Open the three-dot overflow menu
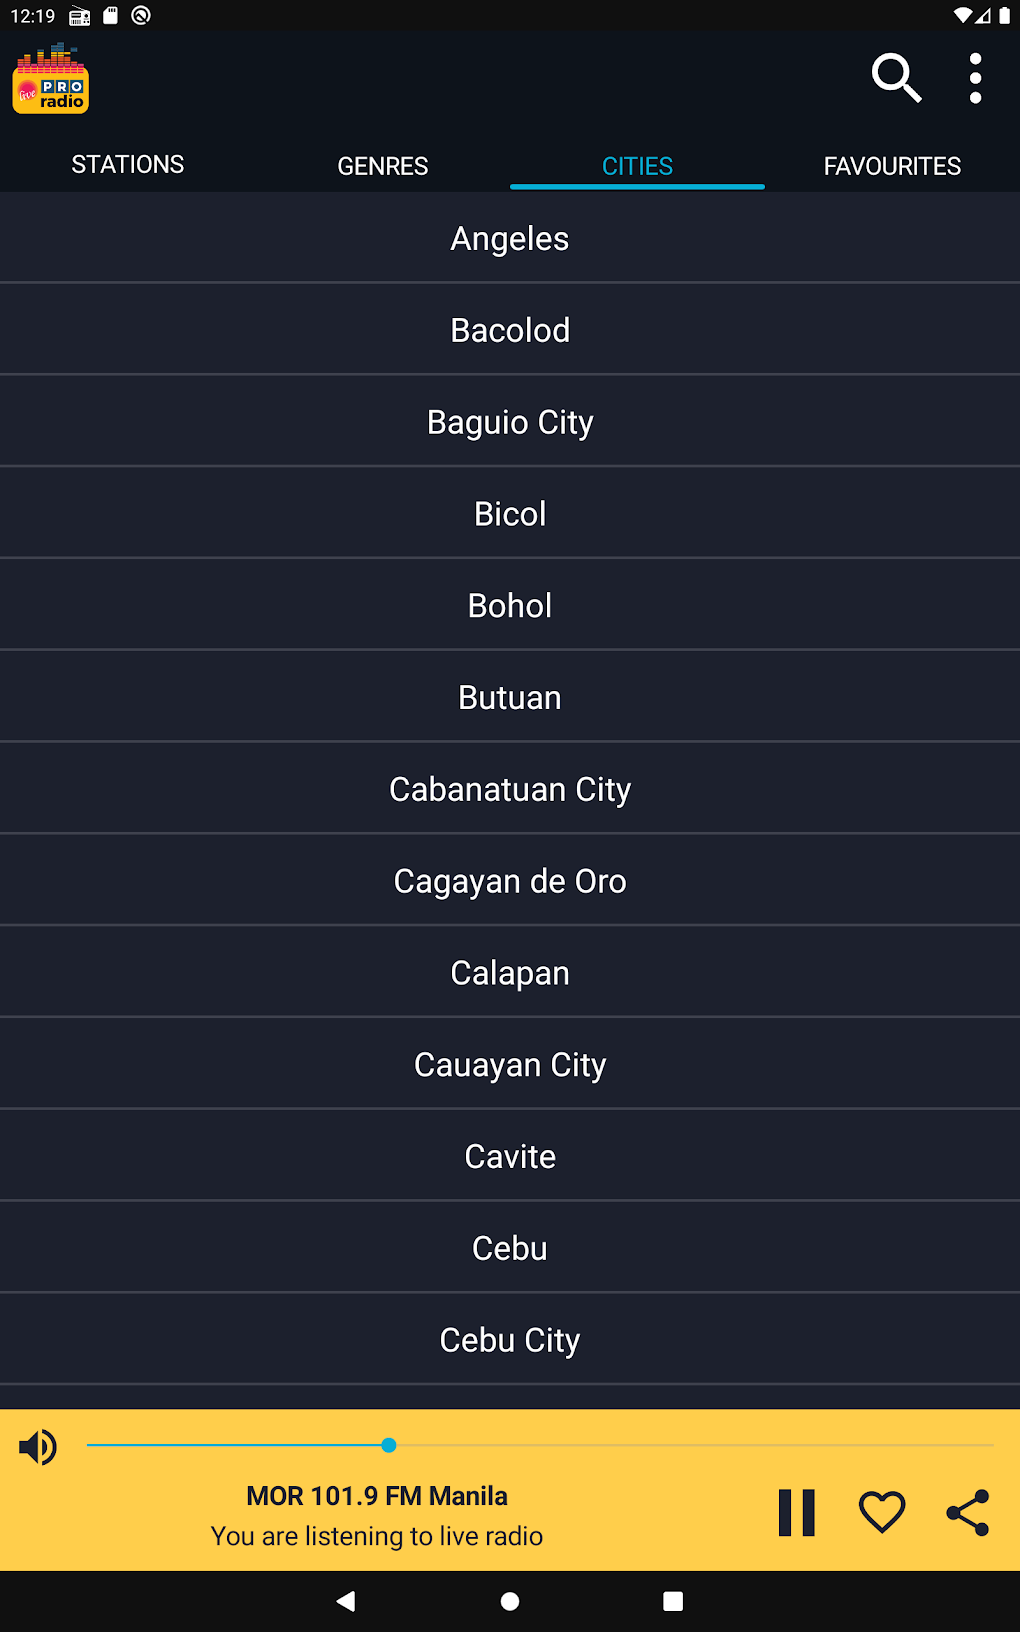 [x=975, y=78]
